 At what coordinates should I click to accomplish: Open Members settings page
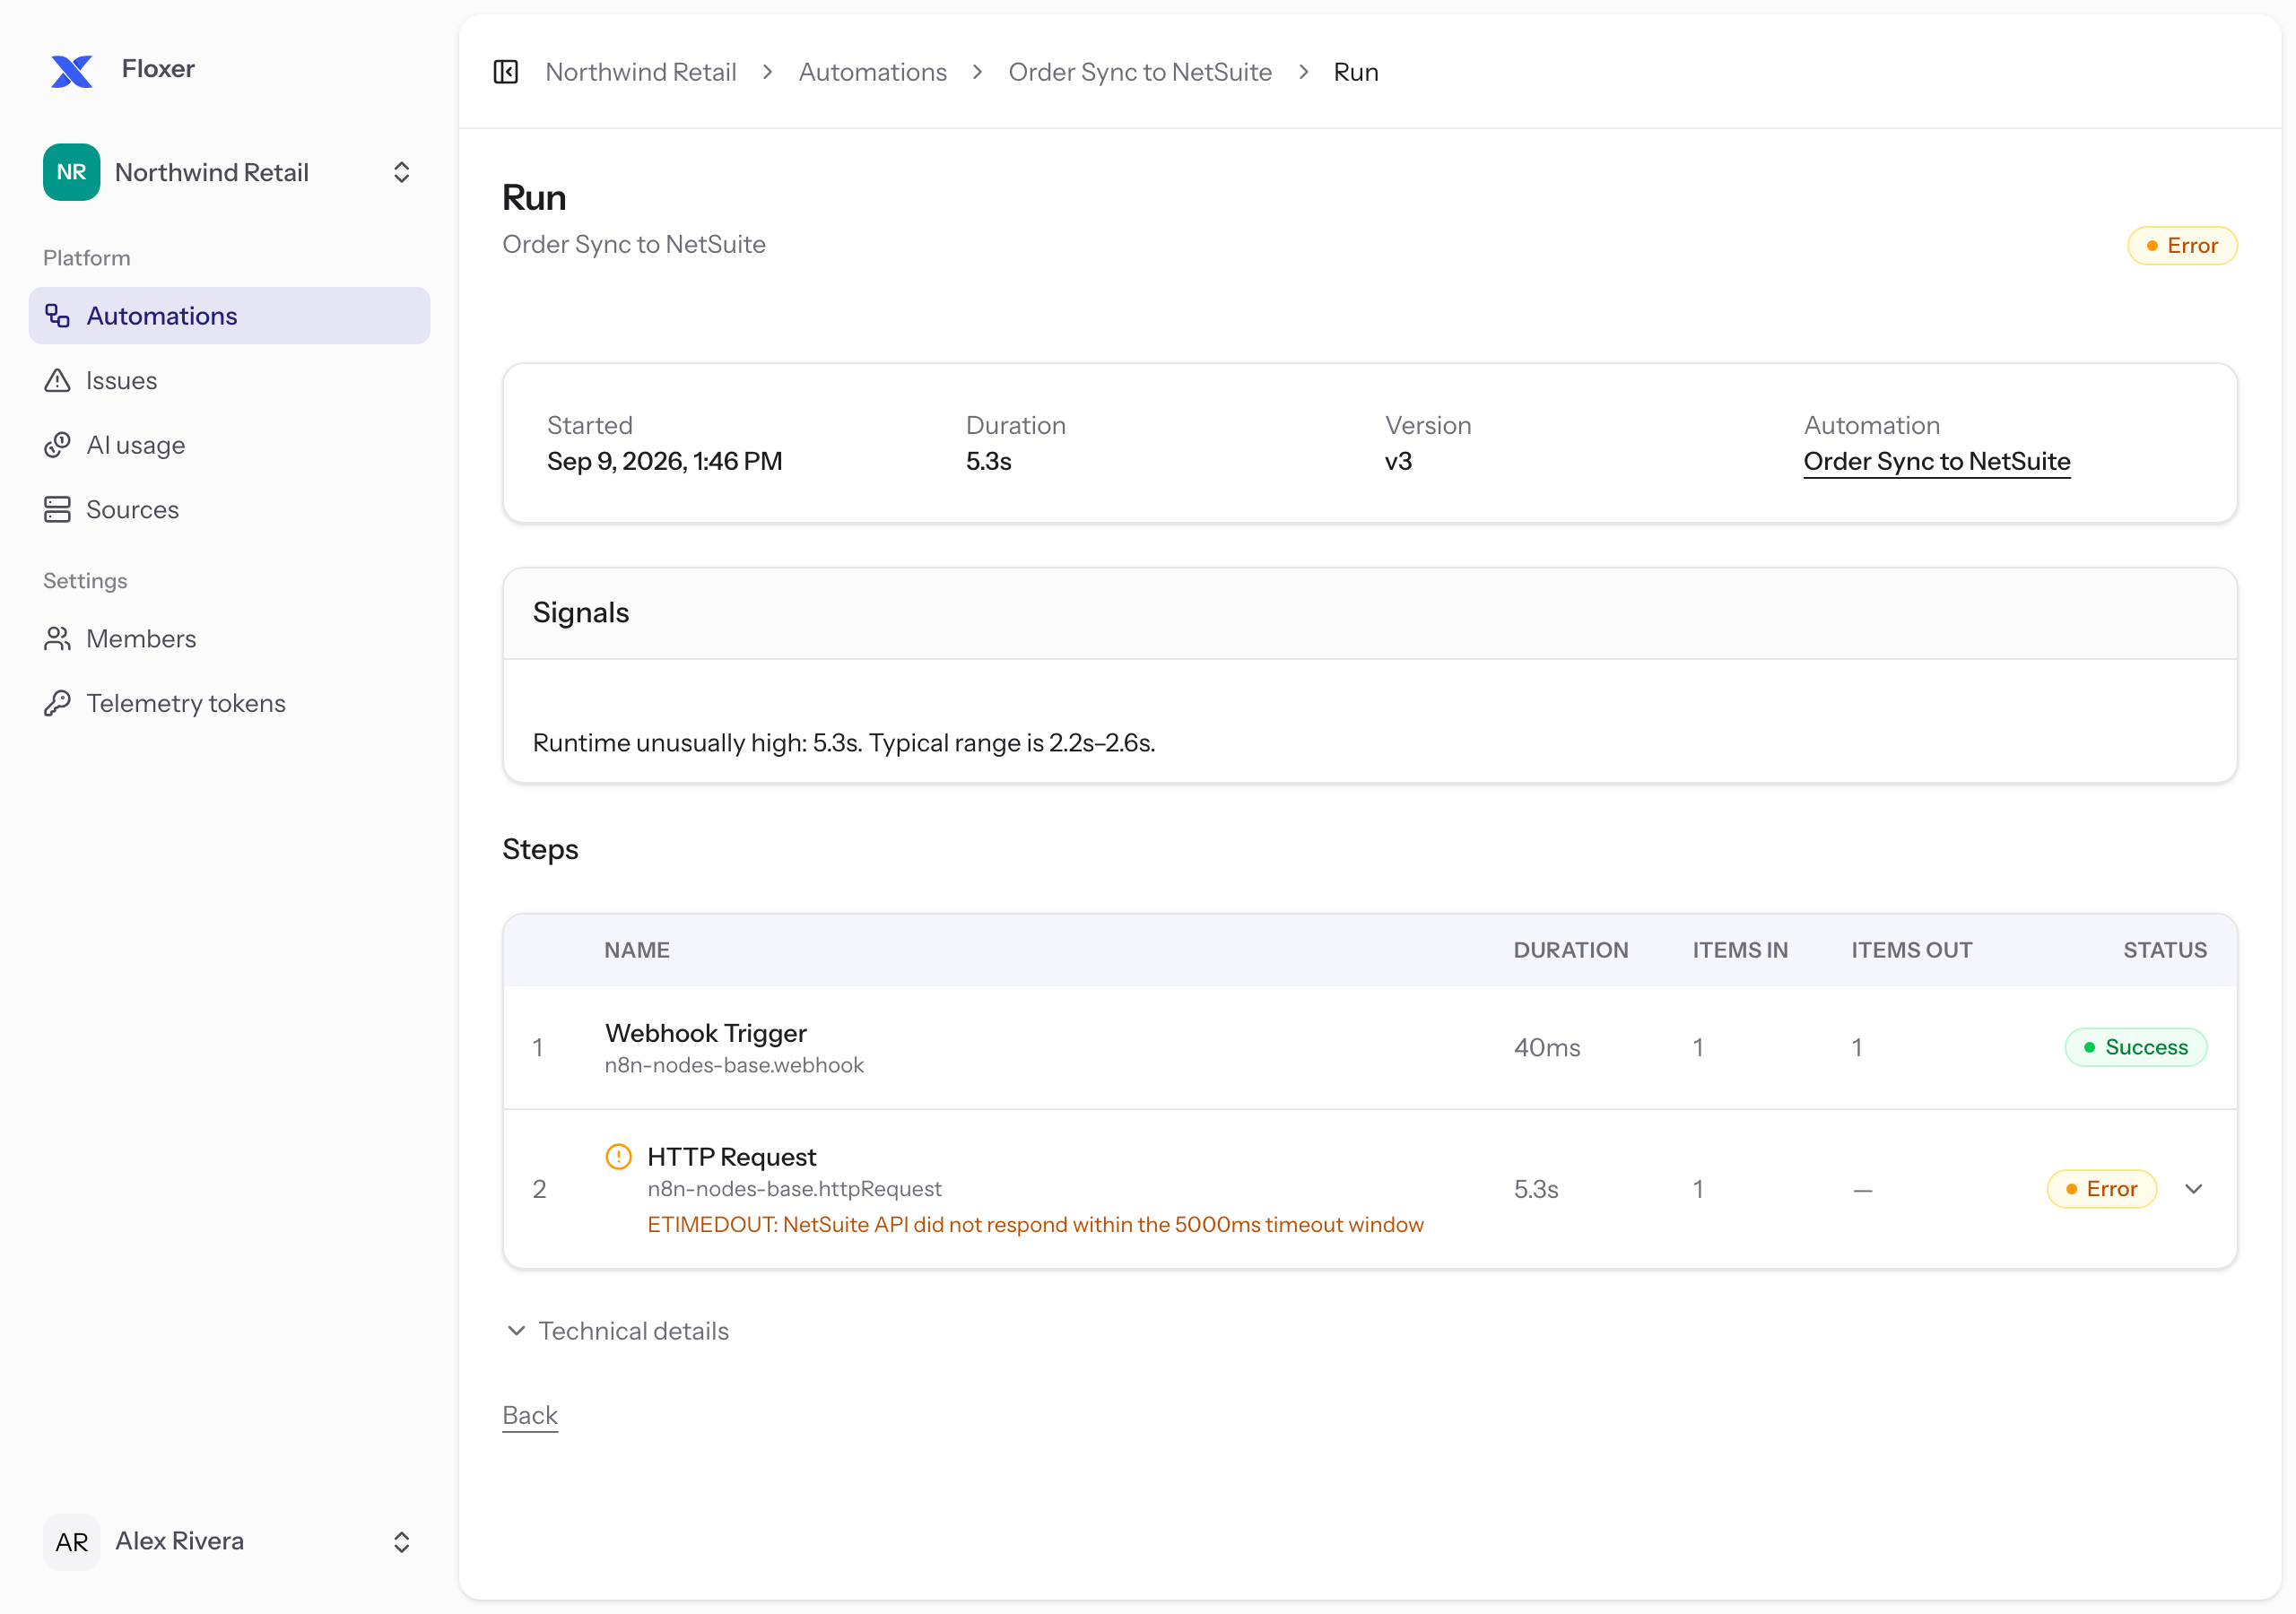point(230,638)
